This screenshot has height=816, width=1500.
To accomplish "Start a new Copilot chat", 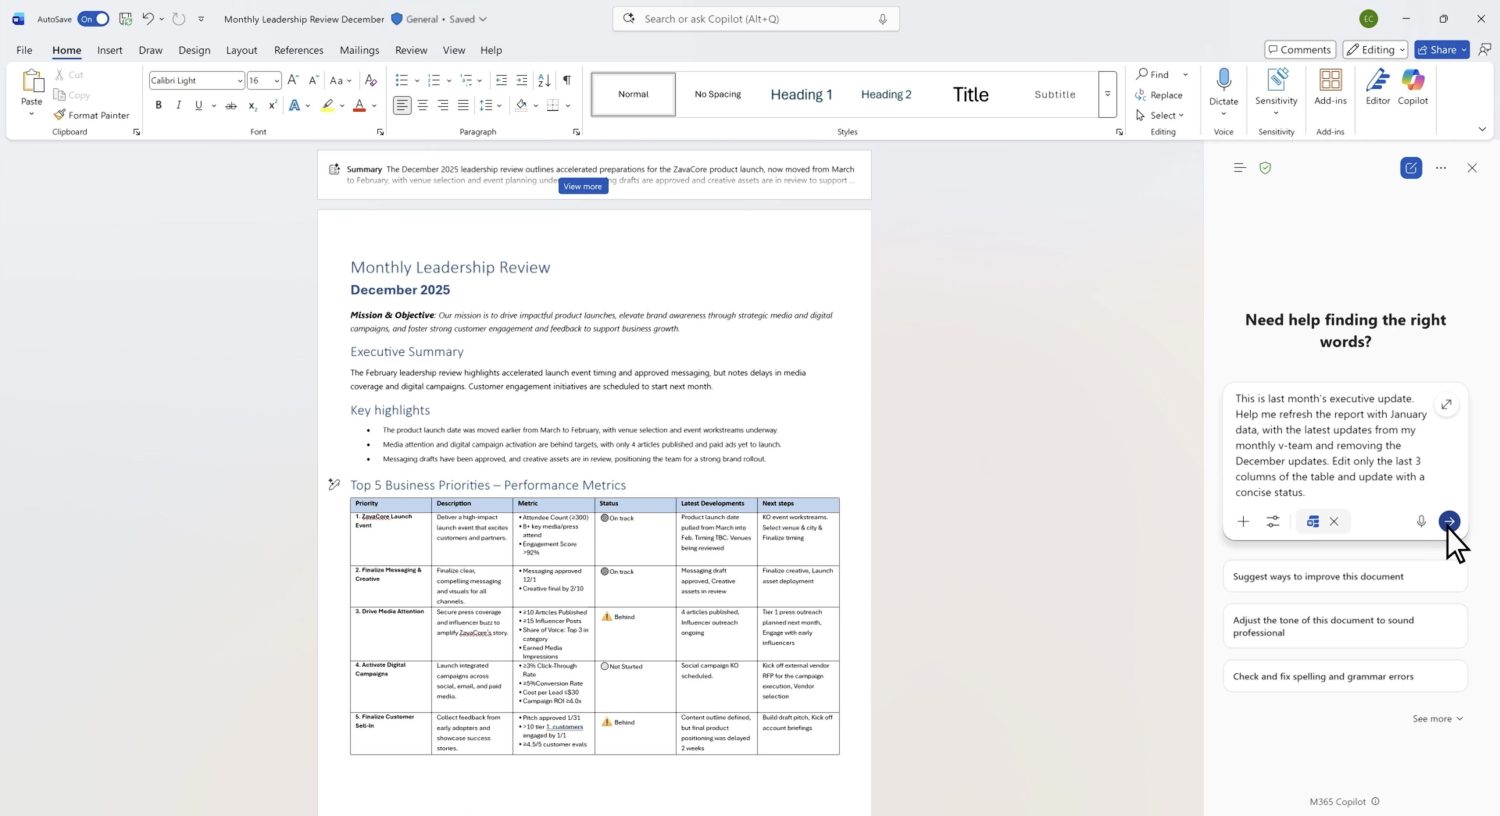I will tap(1410, 168).
